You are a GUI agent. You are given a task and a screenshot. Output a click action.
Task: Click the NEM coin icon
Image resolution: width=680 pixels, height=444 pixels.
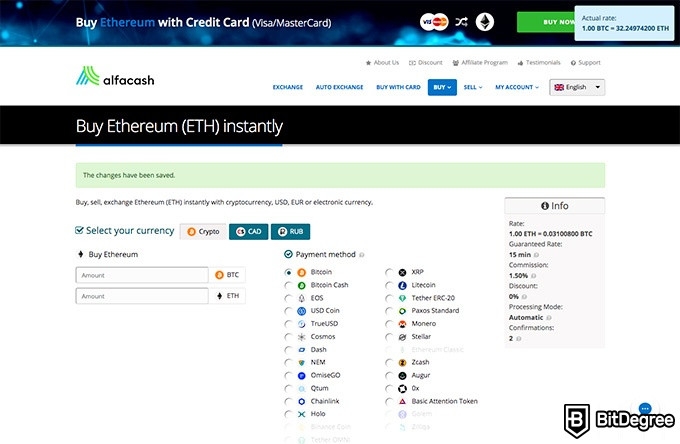click(x=301, y=362)
